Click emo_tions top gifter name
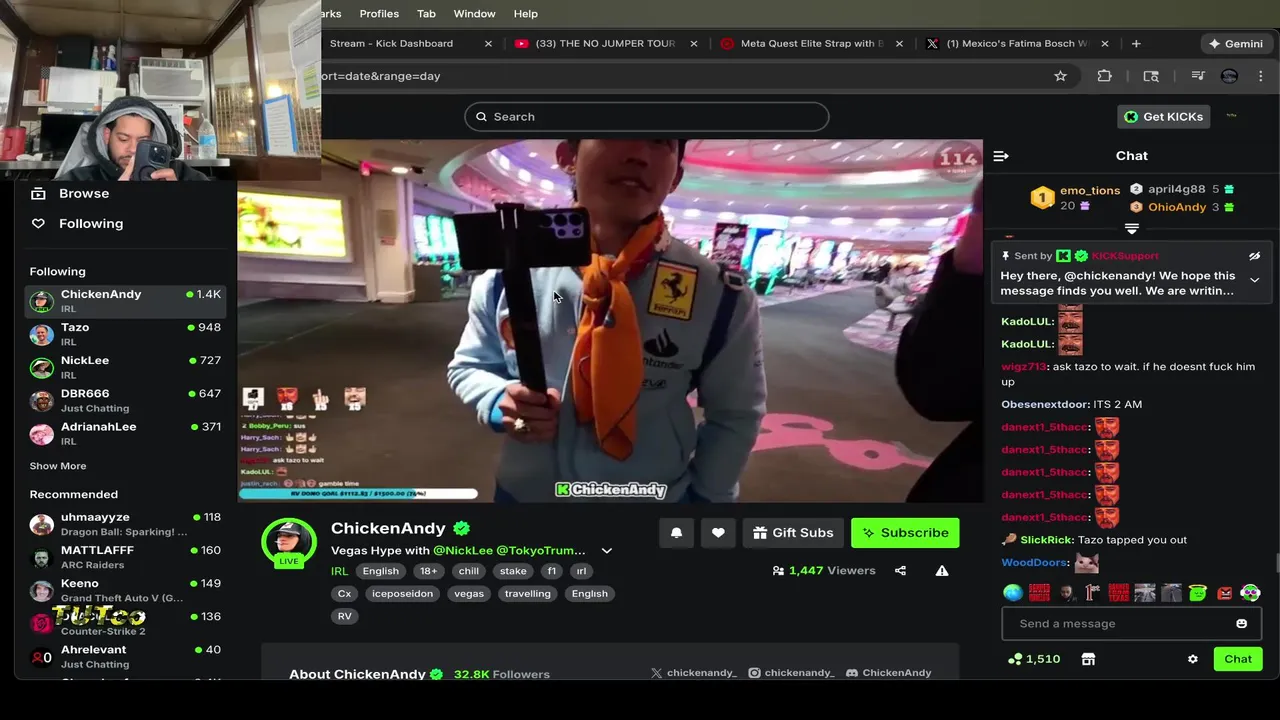Viewport: 1280px width, 720px height. coord(1090,191)
